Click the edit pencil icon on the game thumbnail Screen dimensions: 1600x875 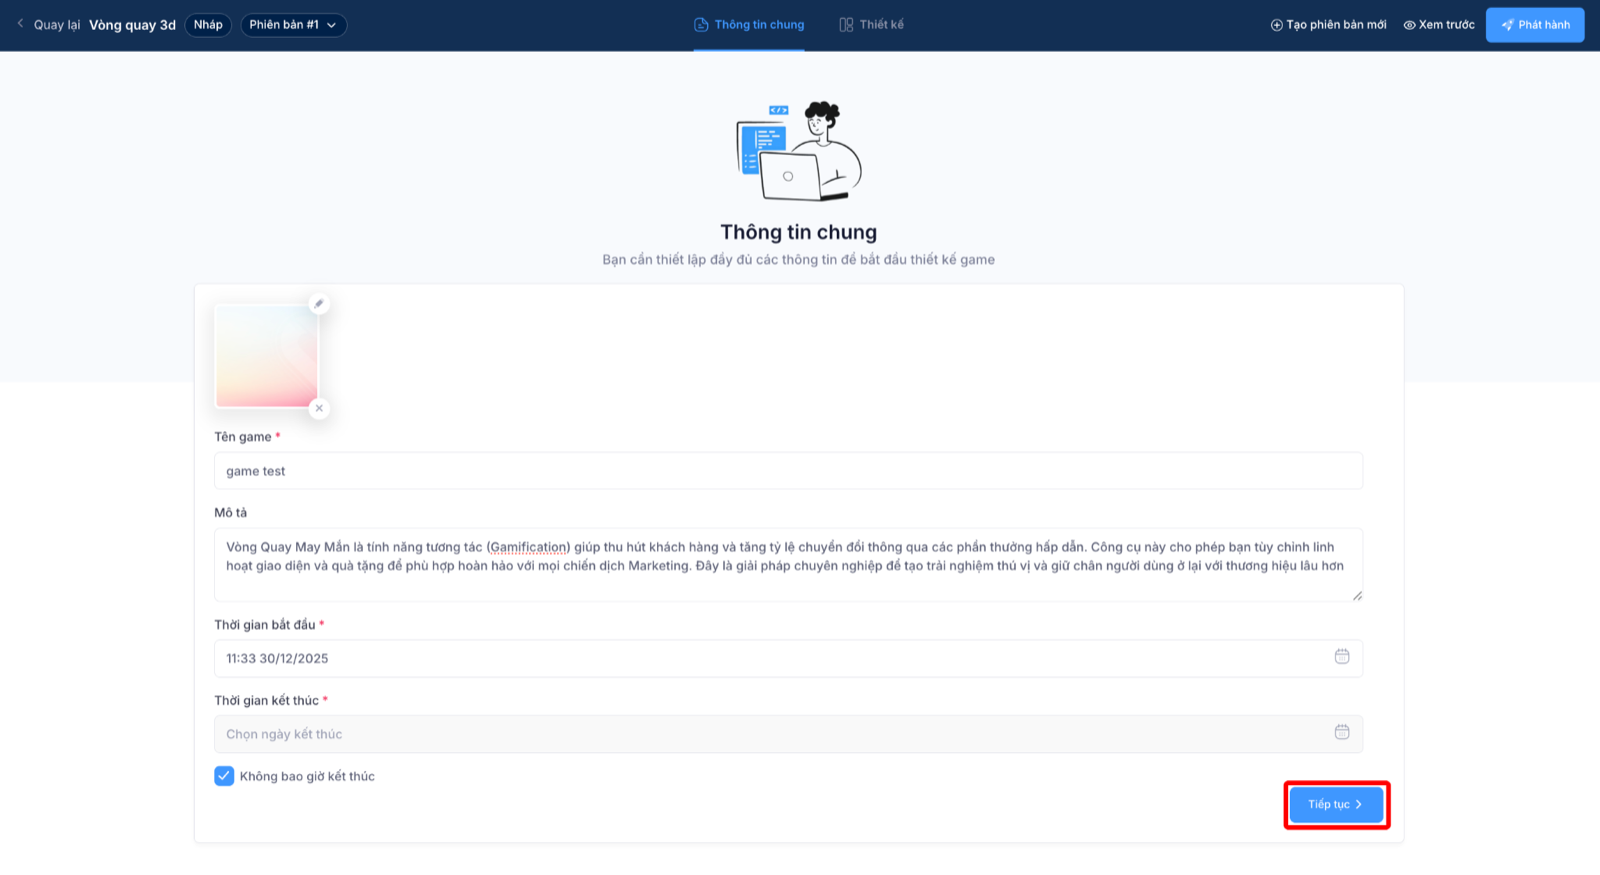coord(319,304)
